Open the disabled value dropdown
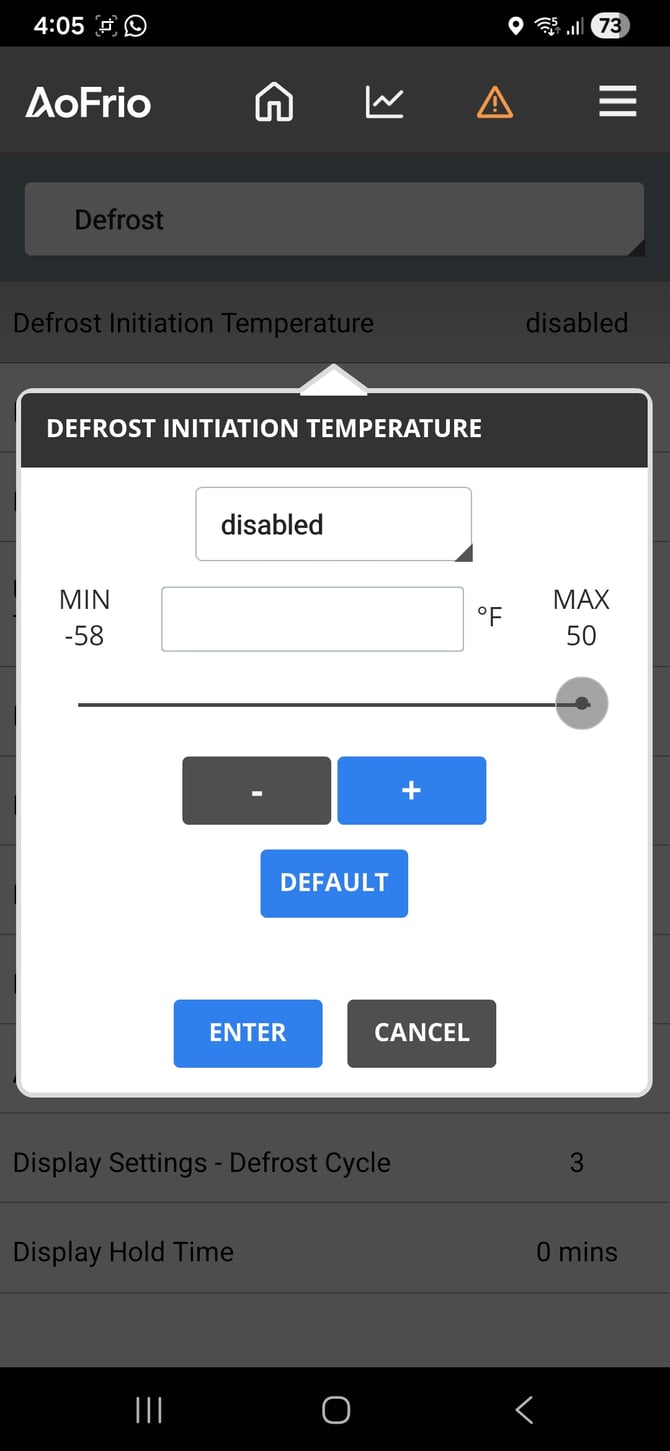 (x=333, y=523)
